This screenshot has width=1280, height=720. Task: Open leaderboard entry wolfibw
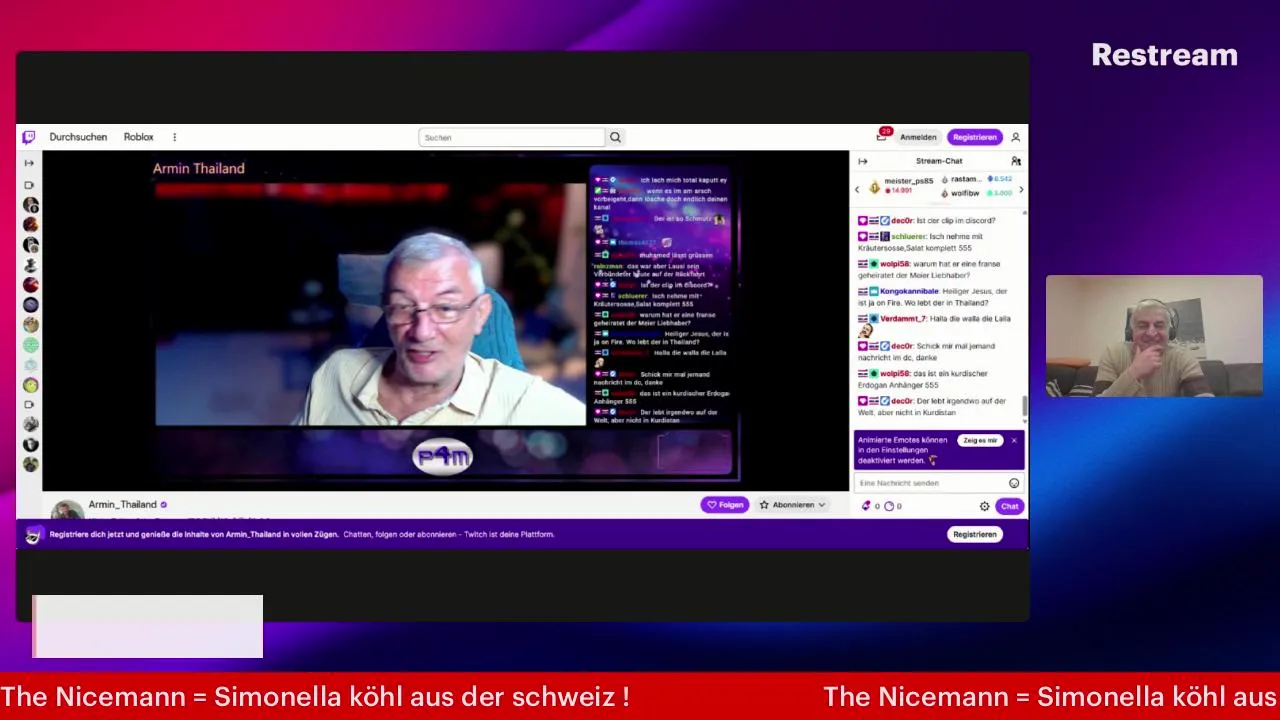965,193
